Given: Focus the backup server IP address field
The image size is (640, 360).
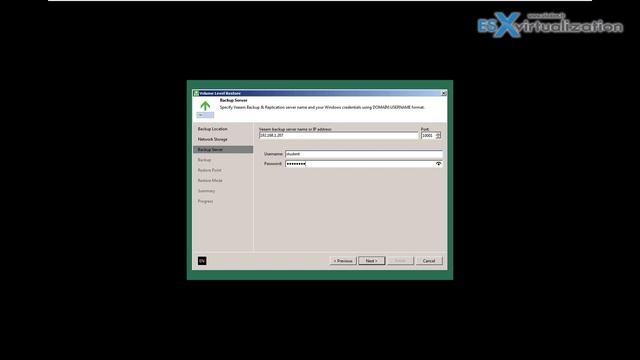Looking at the screenshot, I should [x=339, y=135].
